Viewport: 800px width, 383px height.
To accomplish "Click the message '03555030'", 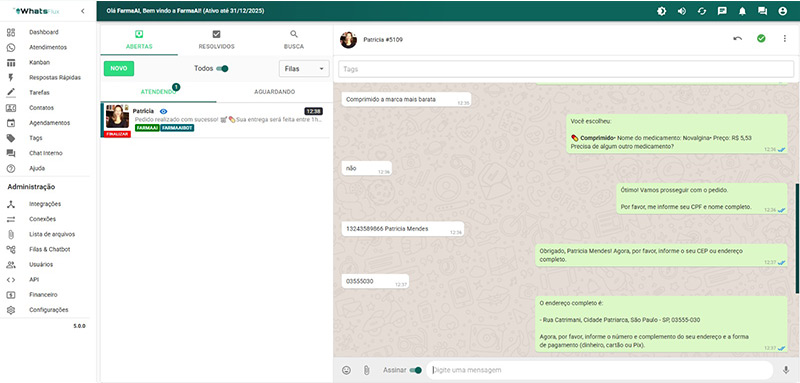I will [375, 282].
